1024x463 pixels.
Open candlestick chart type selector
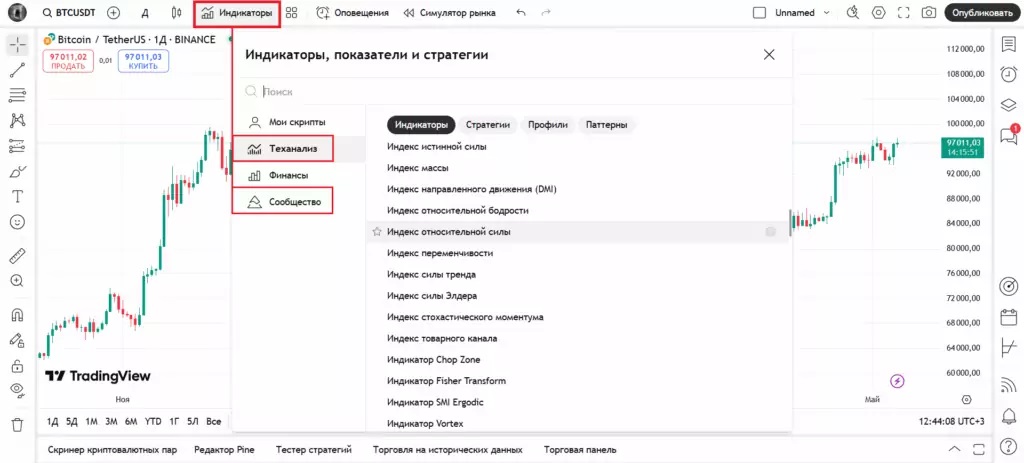pyautogui.click(x=176, y=12)
